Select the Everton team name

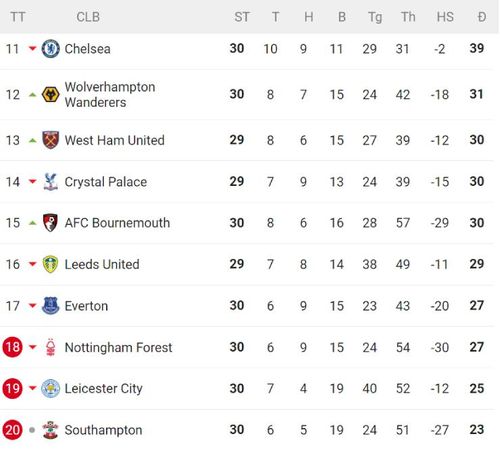click(86, 306)
